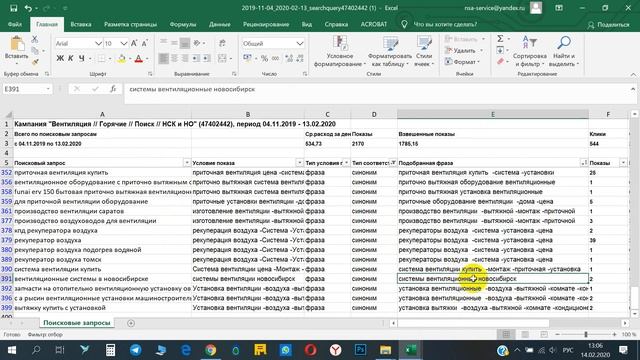The width and height of the screenshot is (640, 360).
Task: Collapse the ribbon with the up chevron
Action: click(633, 74)
